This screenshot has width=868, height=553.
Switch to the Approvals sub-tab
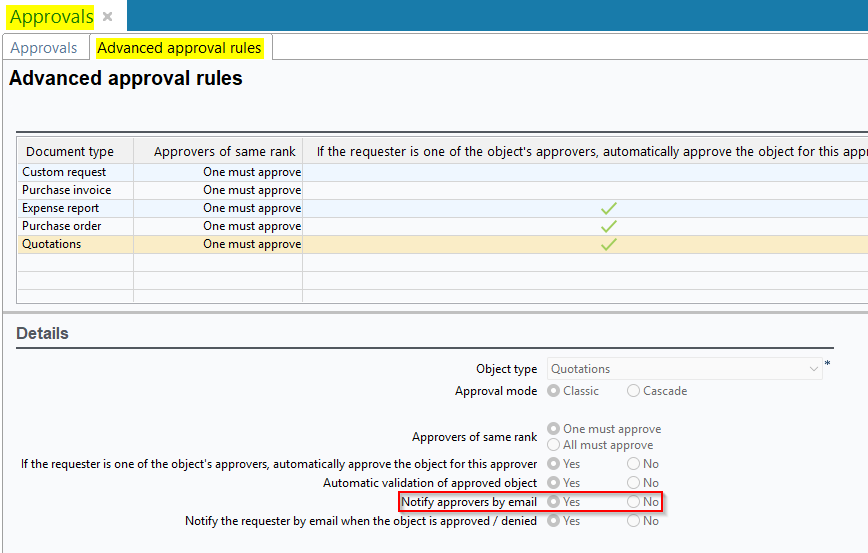tap(44, 48)
